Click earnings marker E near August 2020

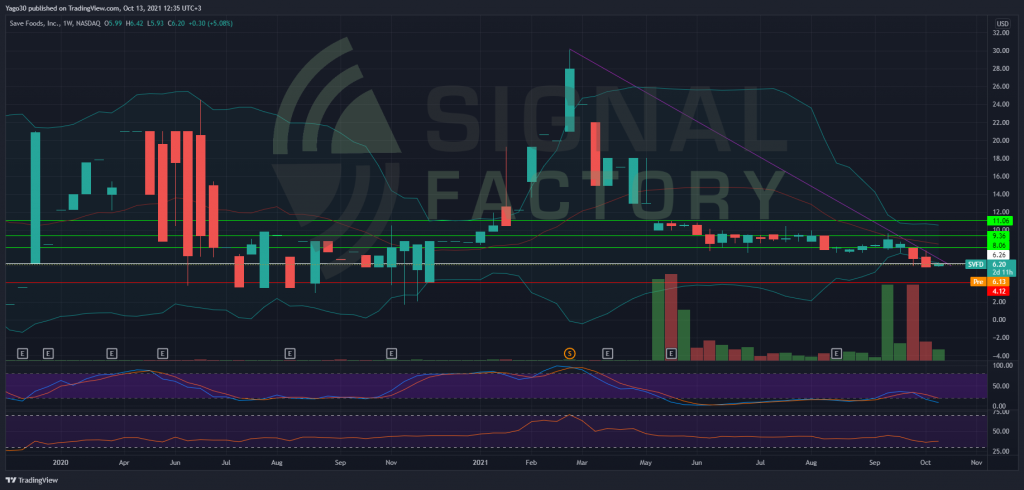point(289,353)
